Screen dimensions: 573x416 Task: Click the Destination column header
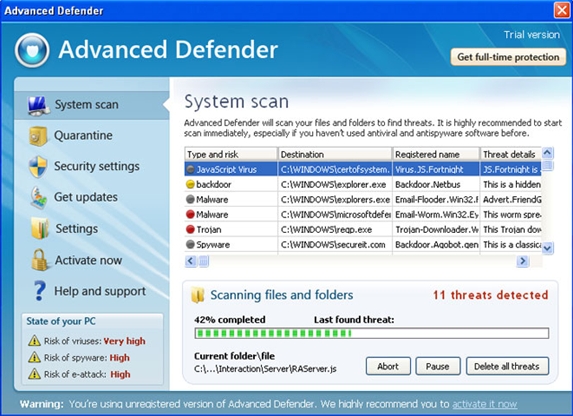tap(335, 154)
